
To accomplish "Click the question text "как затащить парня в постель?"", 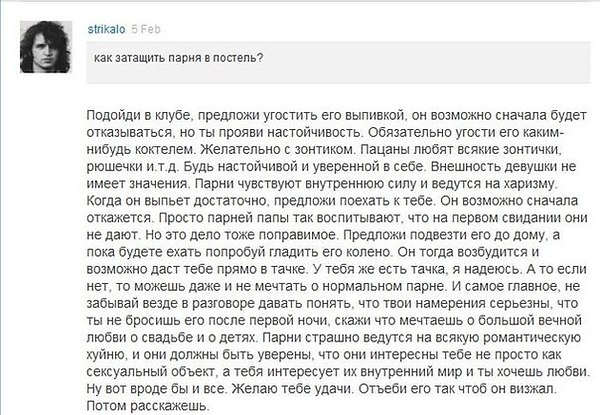I will click(x=179, y=58).
